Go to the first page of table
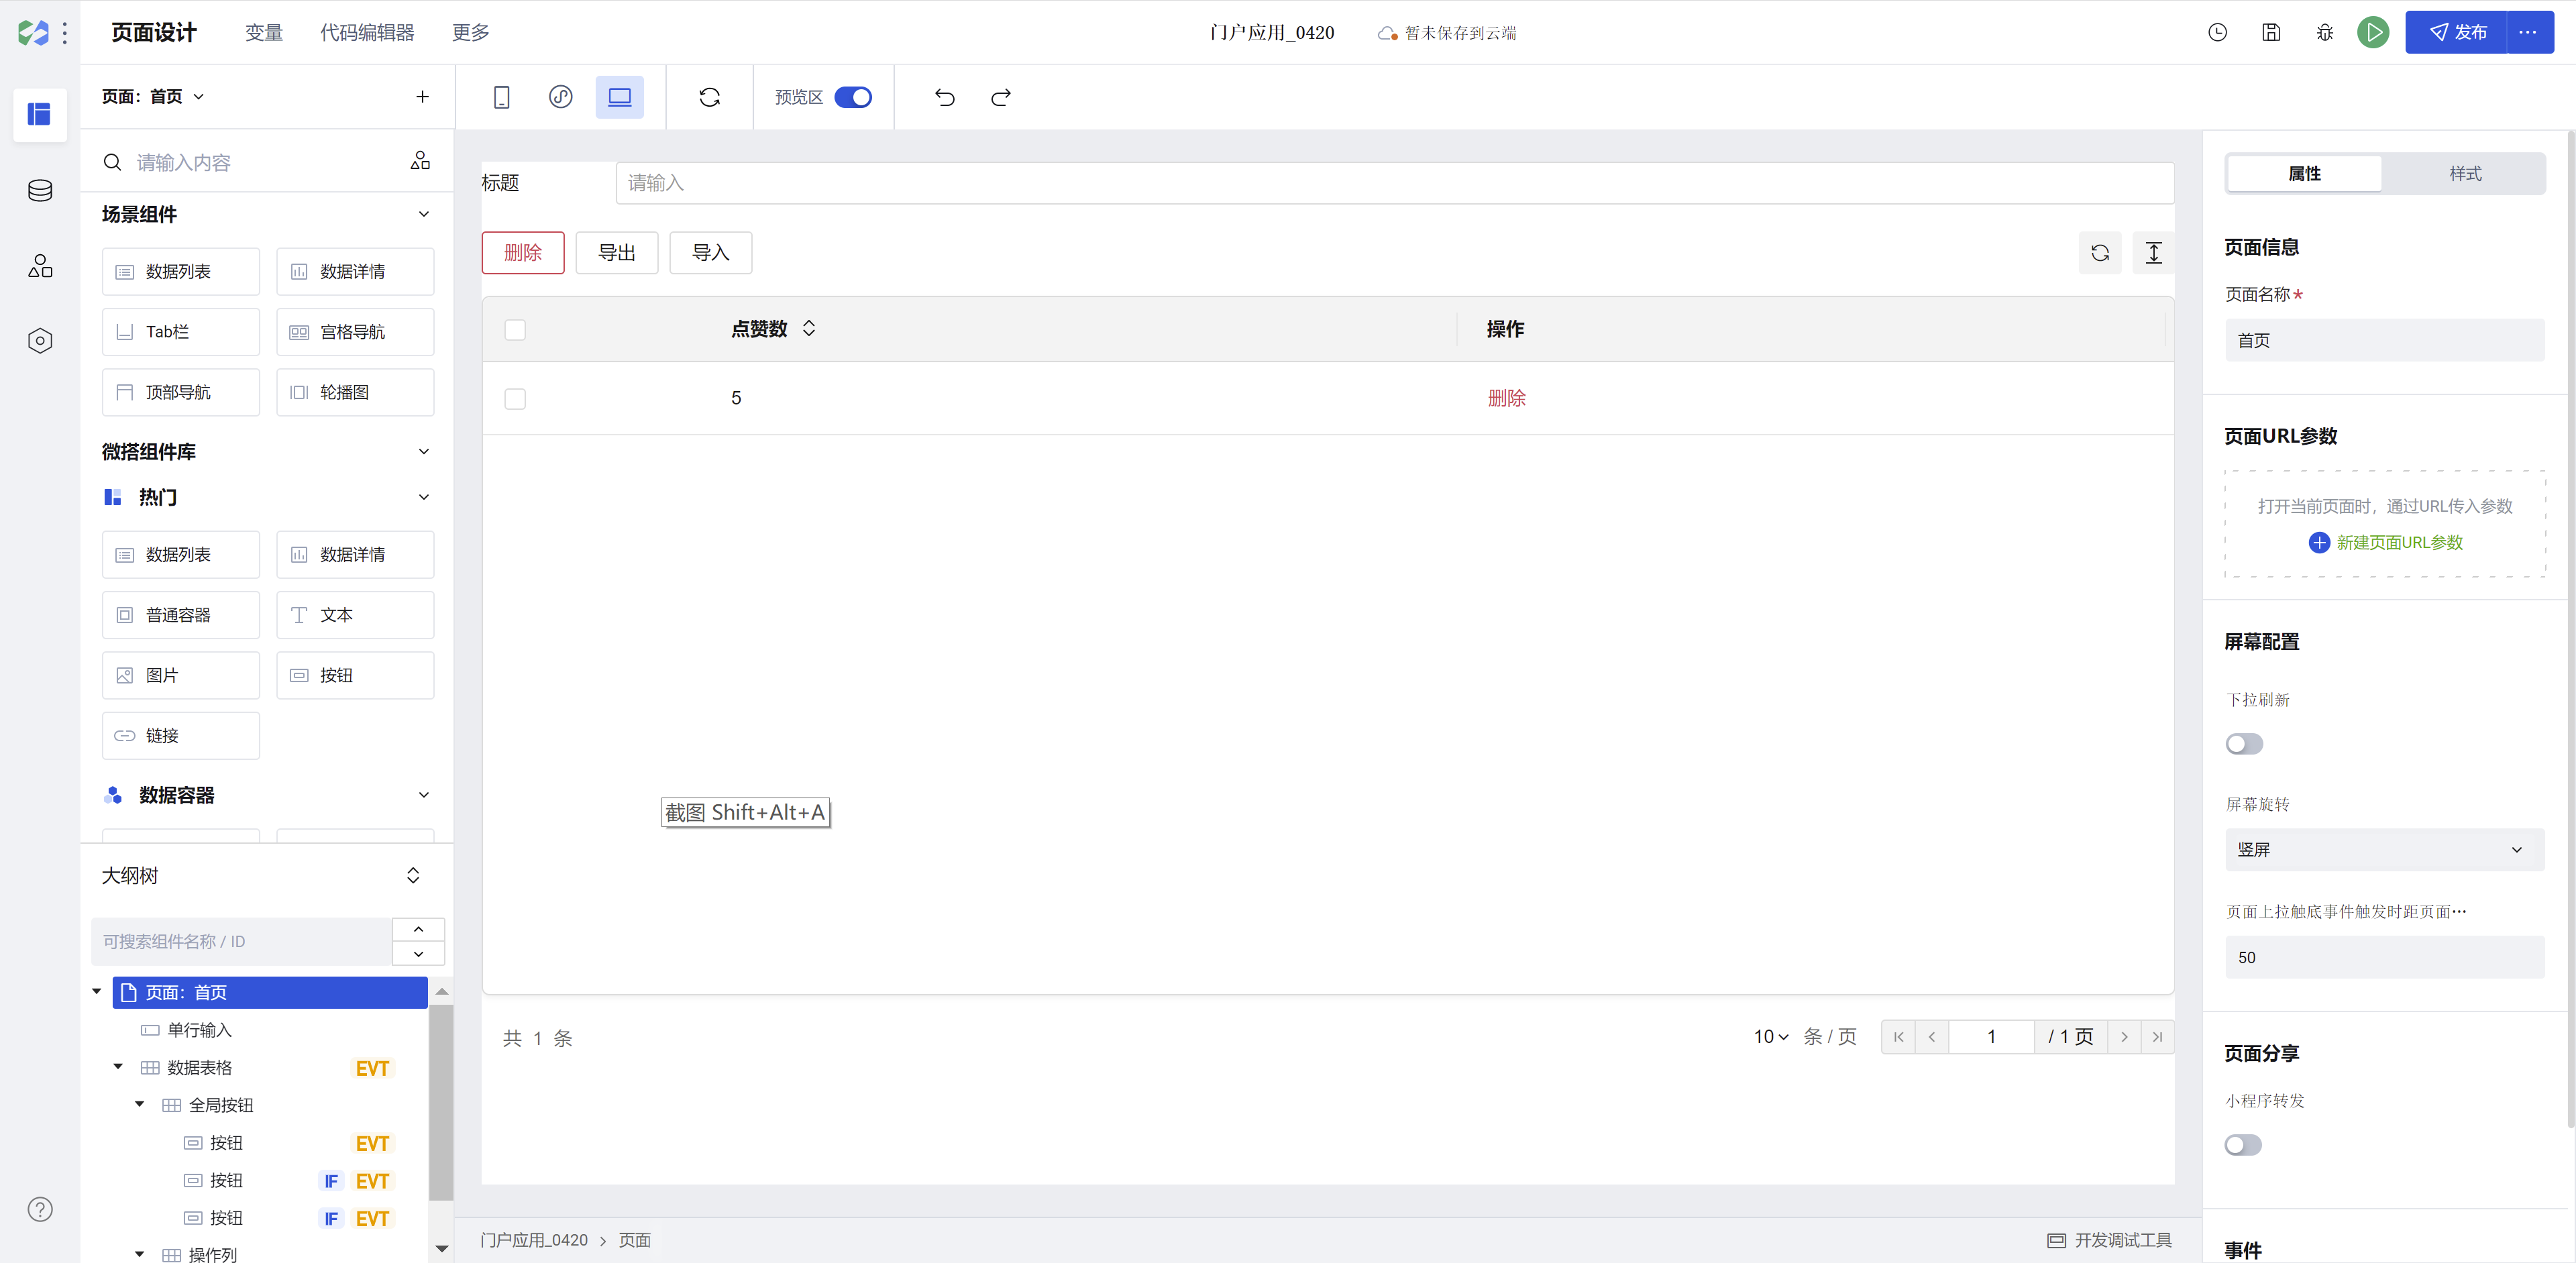2576x1263 pixels. pos(1898,1037)
